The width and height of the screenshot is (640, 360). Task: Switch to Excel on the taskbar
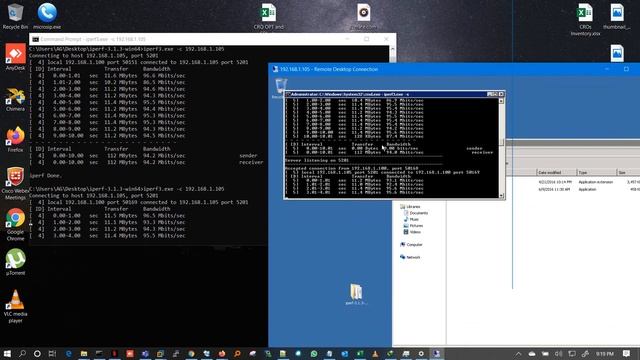360,353
